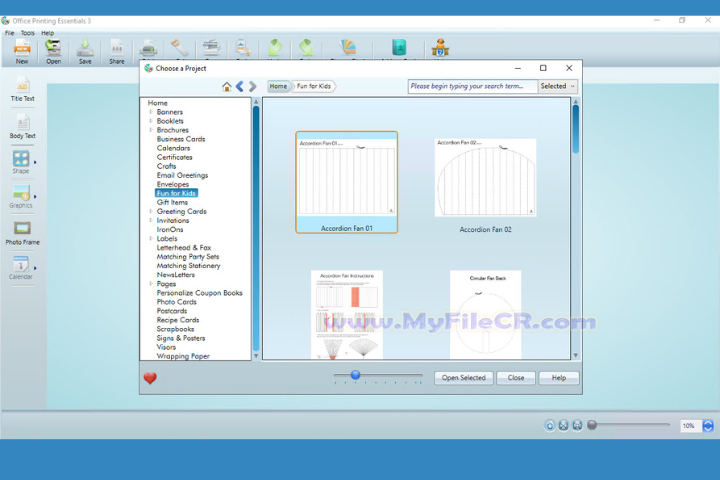Click the category tree vertical scrollbar
Image resolution: width=720 pixels, height=480 pixels.
256,229
